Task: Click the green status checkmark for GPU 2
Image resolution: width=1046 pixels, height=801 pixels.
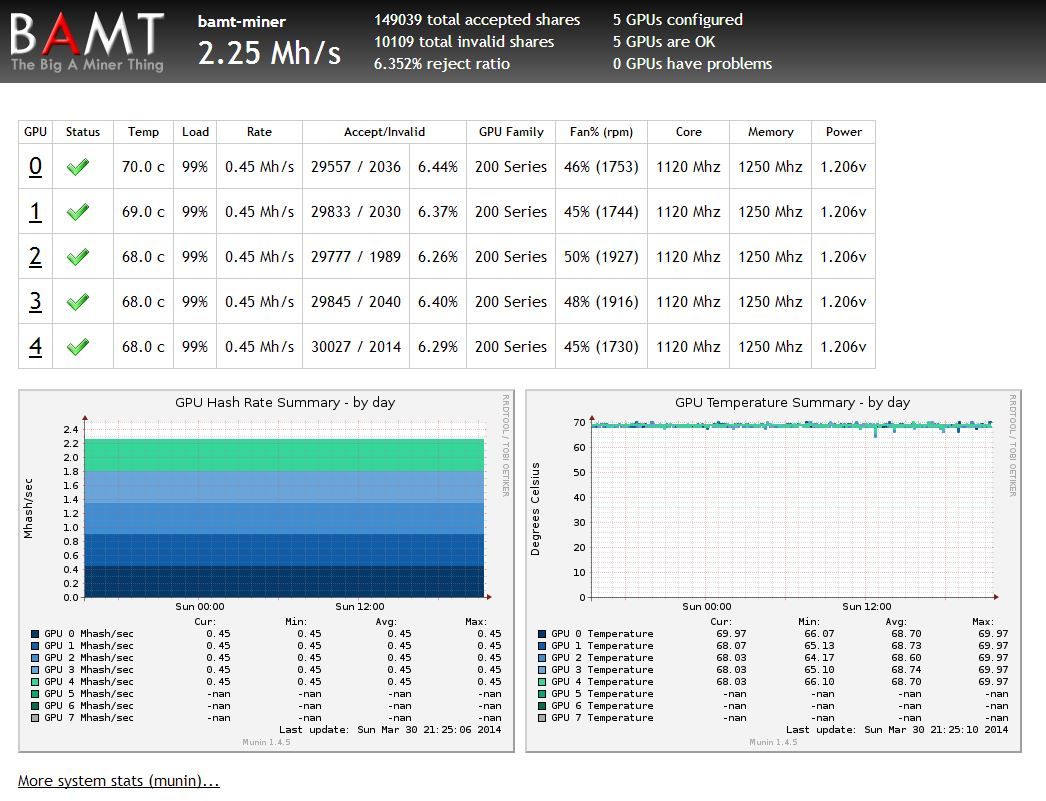Action: (83, 256)
